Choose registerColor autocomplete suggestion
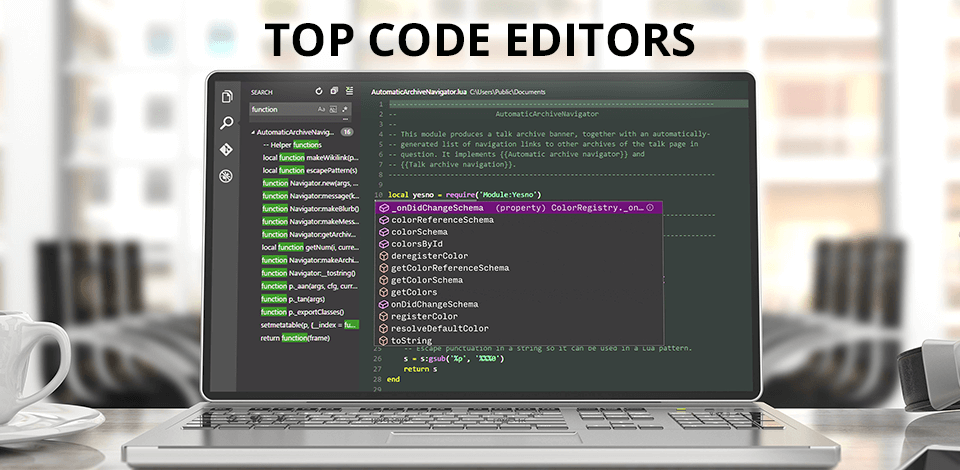The image size is (960, 470). coord(519,316)
